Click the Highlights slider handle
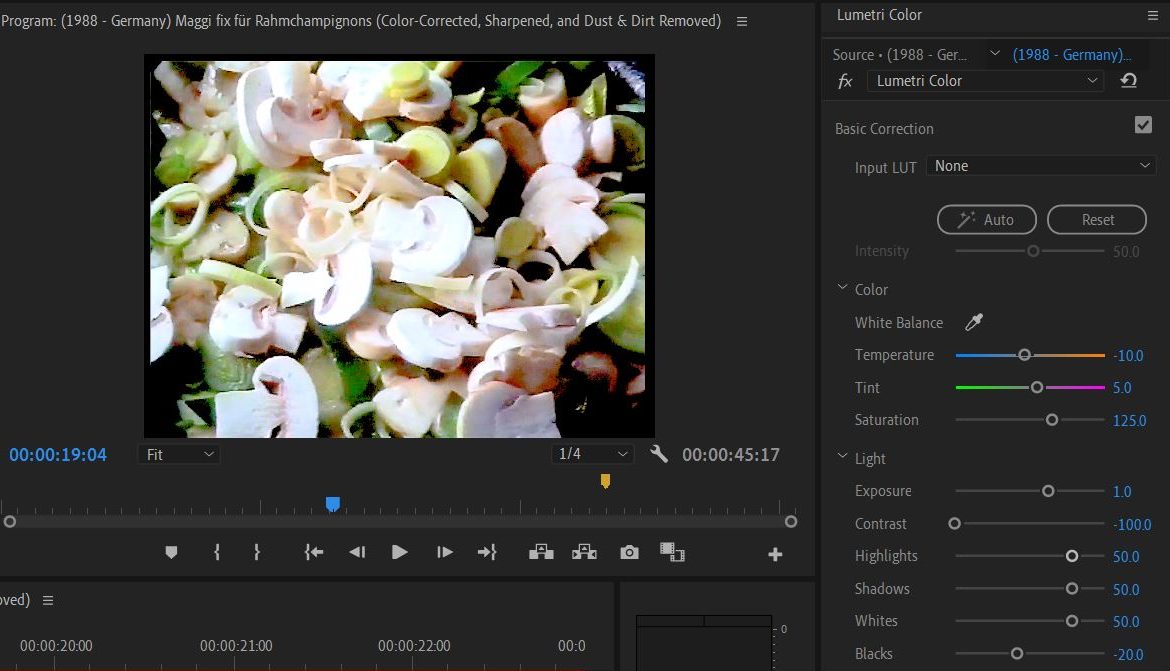The width and height of the screenshot is (1170, 671). [x=1072, y=556]
